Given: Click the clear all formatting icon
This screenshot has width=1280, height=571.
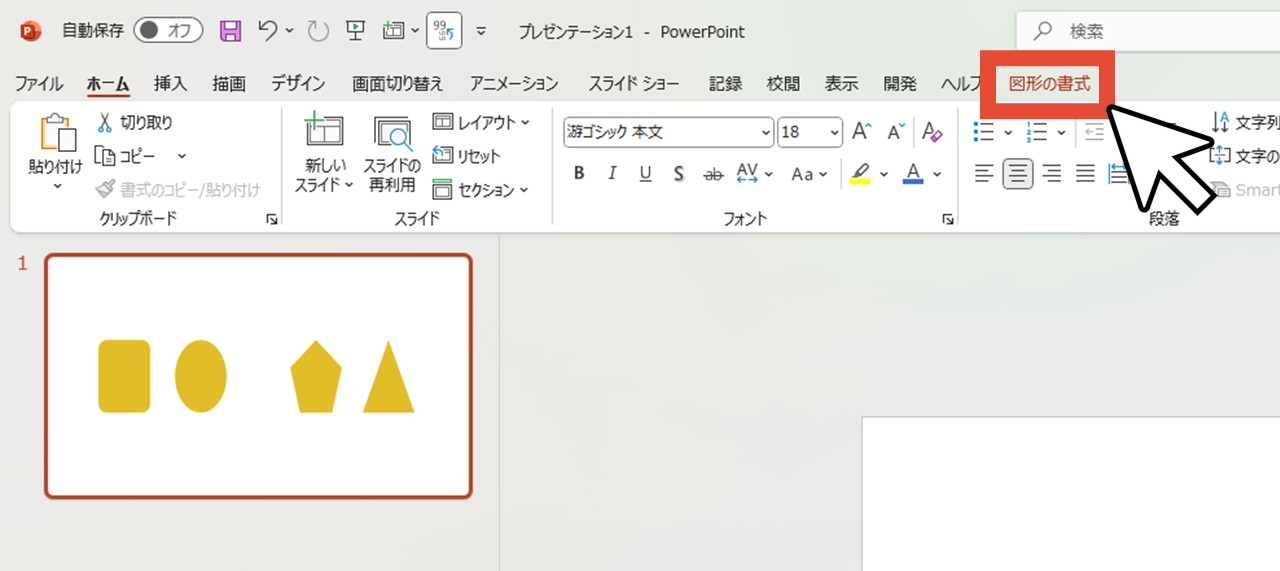Looking at the screenshot, I should tap(932, 132).
